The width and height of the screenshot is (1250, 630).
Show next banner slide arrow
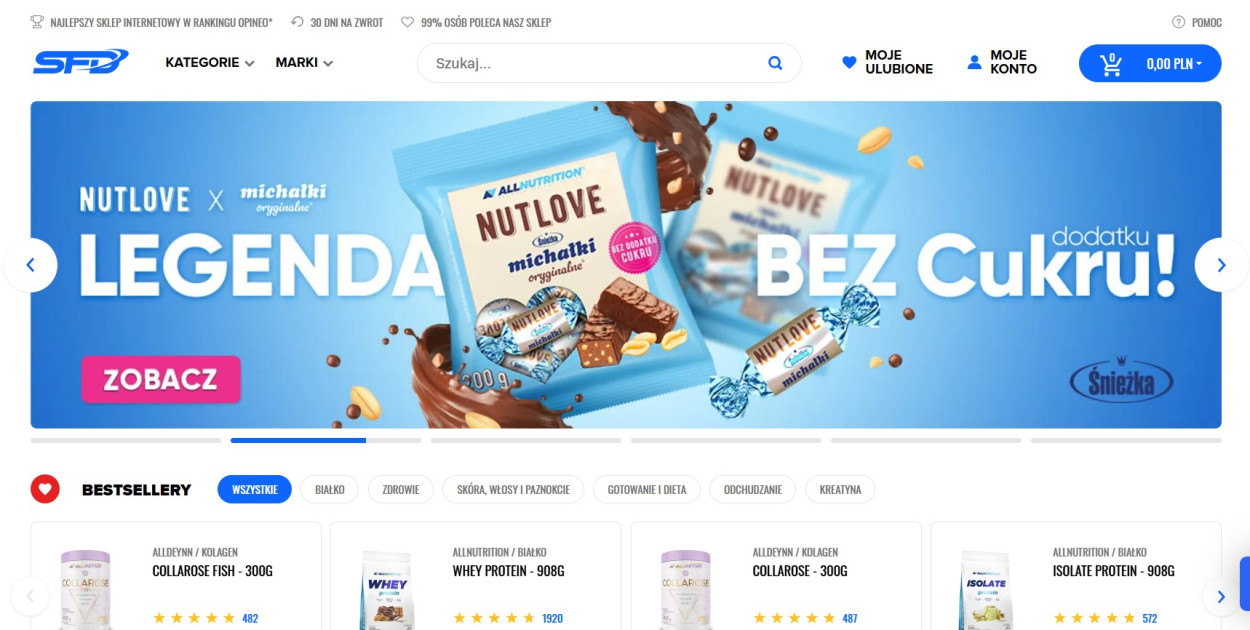1221,265
